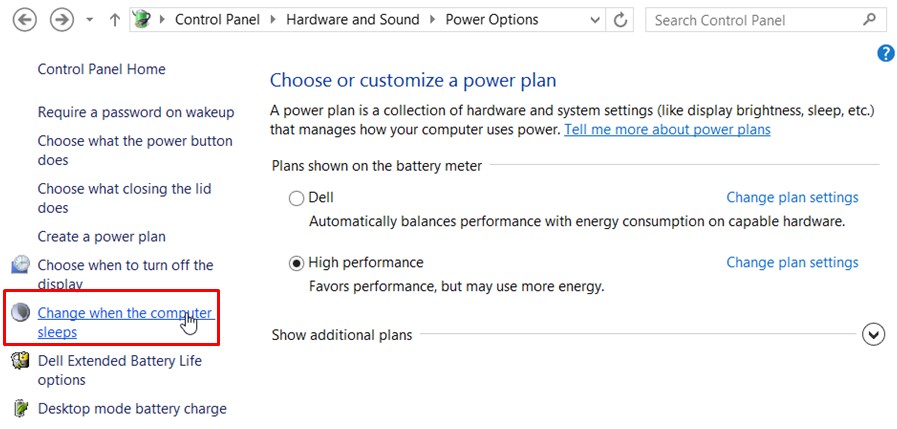897x429 pixels.
Task: Open Tell me more about power plans
Action: pos(667,130)
